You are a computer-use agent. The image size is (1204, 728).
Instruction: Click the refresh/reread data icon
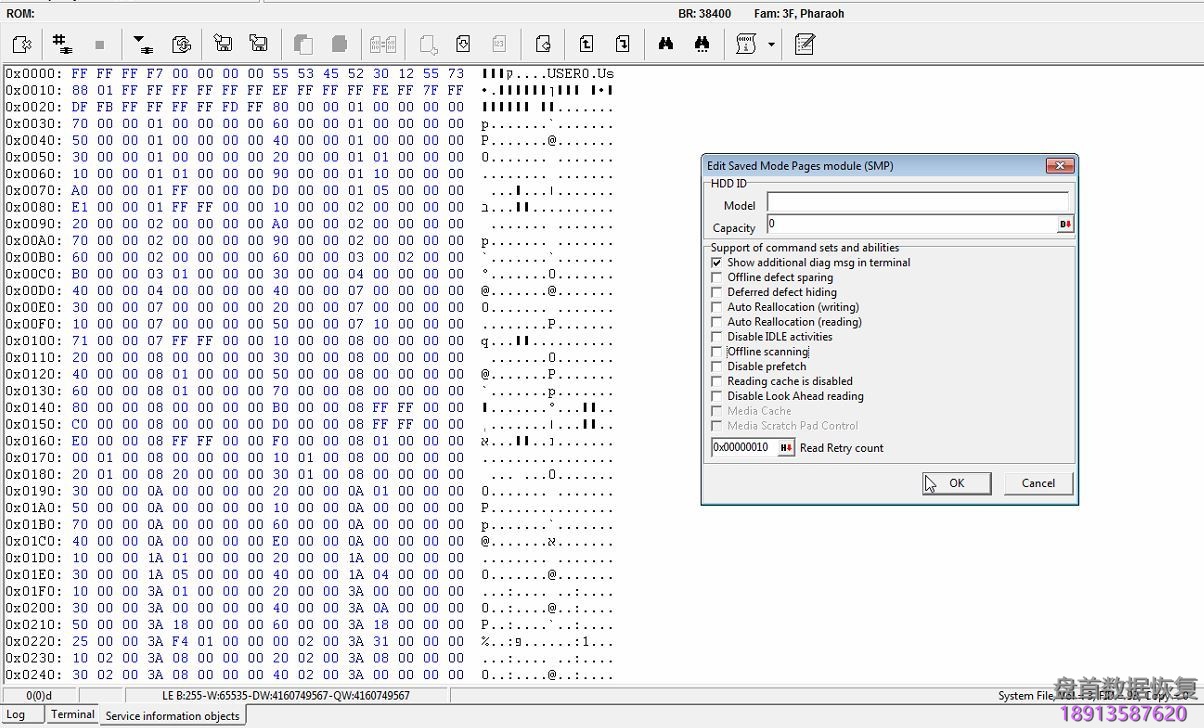(181, 44)
